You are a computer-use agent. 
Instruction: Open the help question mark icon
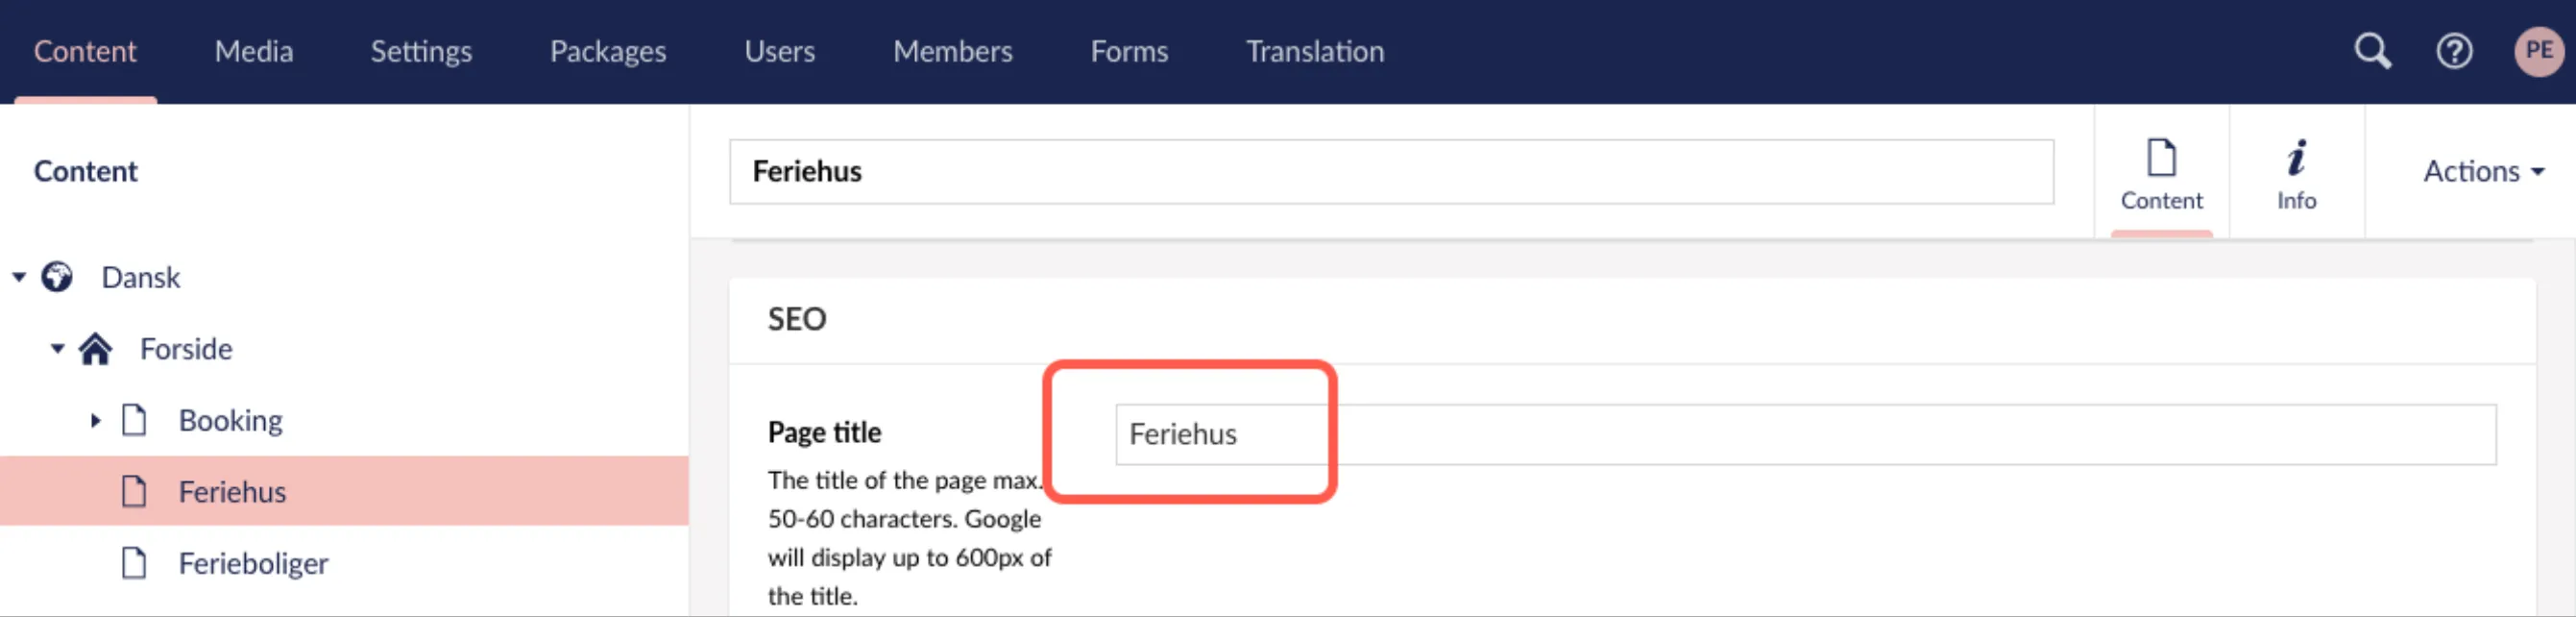tap(2454, 51)
